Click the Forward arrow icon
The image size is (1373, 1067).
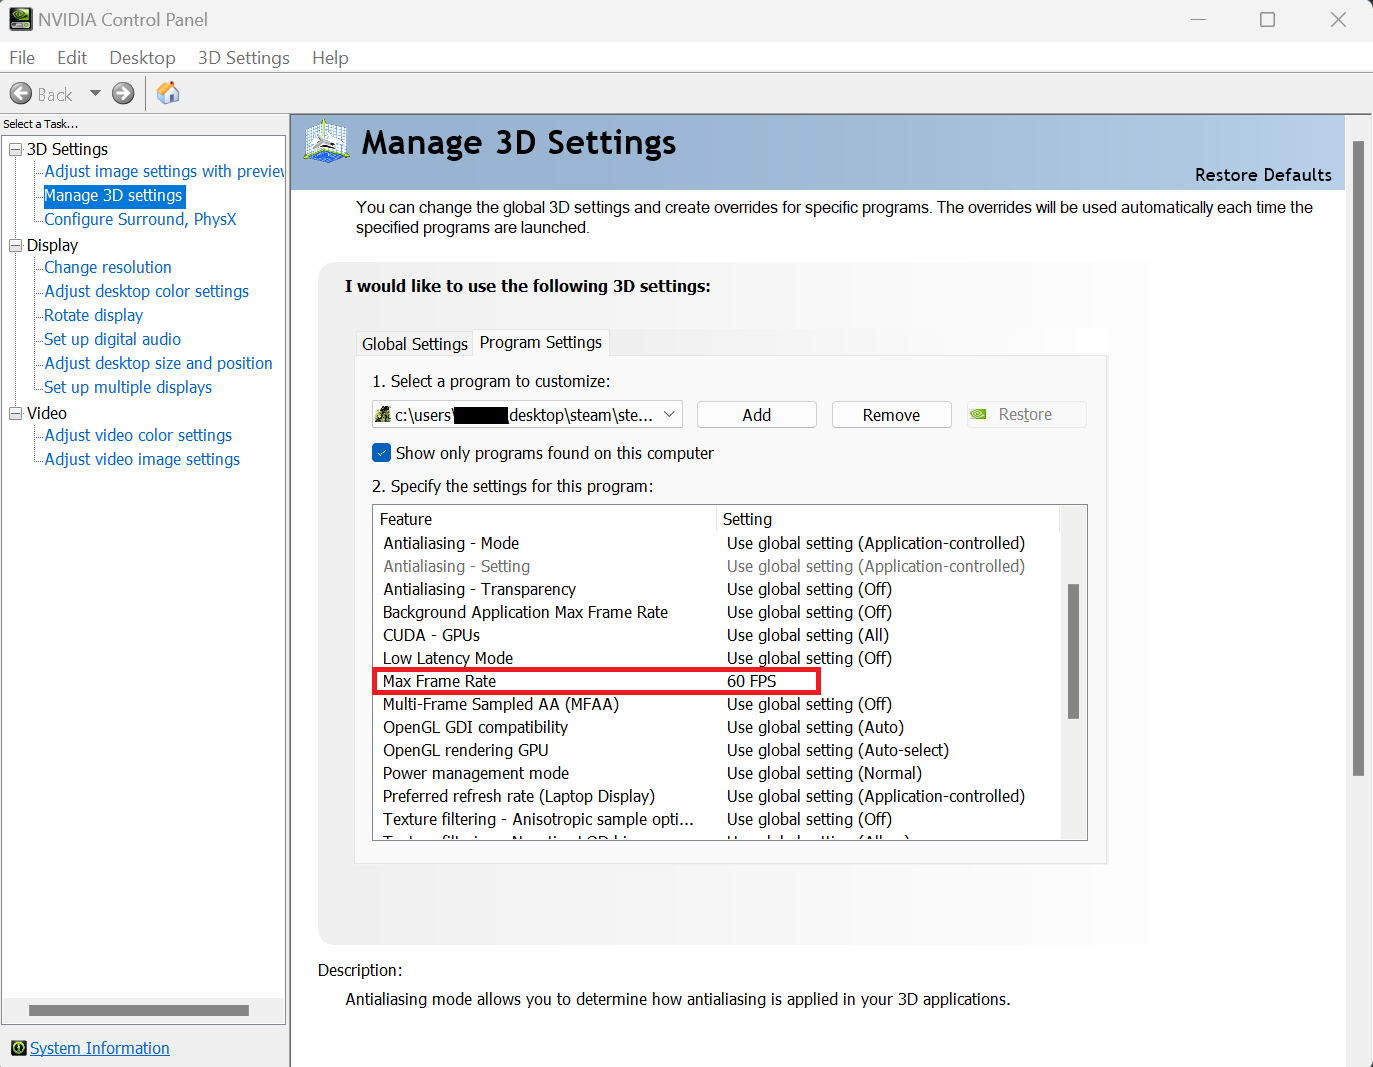tap(123, 94)
